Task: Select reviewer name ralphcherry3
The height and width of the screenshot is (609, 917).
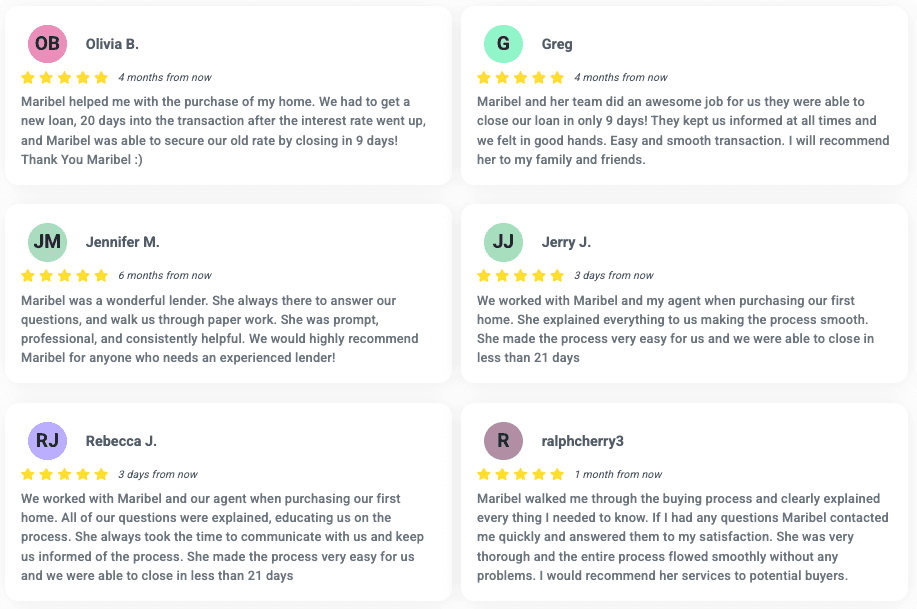Action: tap(582, 441)
